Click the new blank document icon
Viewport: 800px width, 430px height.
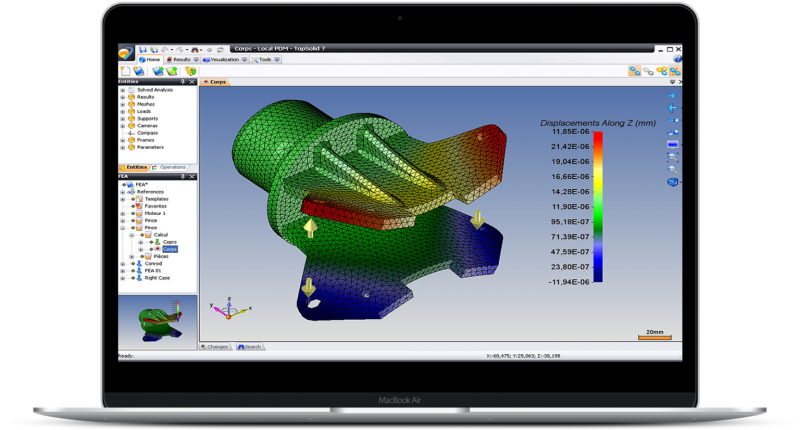click(x=126, y=70)
